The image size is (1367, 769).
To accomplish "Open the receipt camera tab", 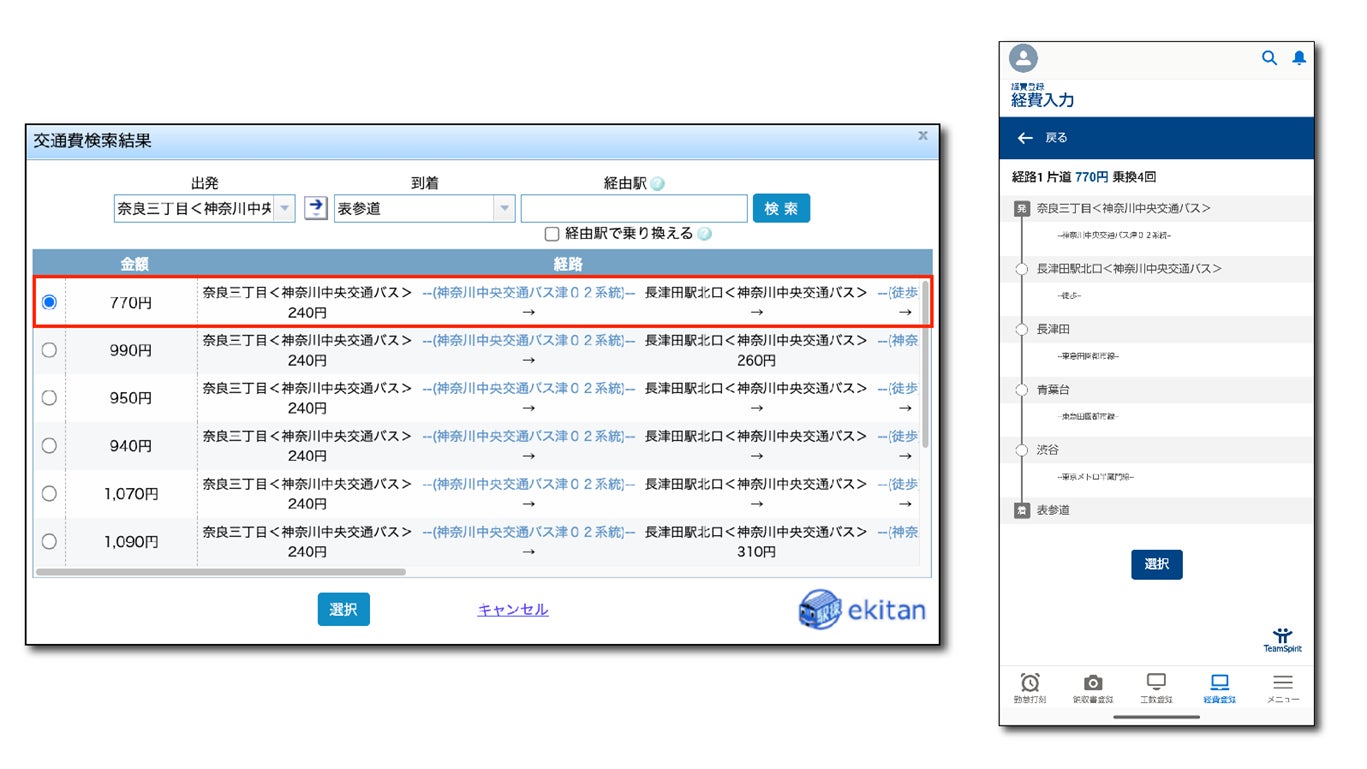I will click(x=1093, y=688).
